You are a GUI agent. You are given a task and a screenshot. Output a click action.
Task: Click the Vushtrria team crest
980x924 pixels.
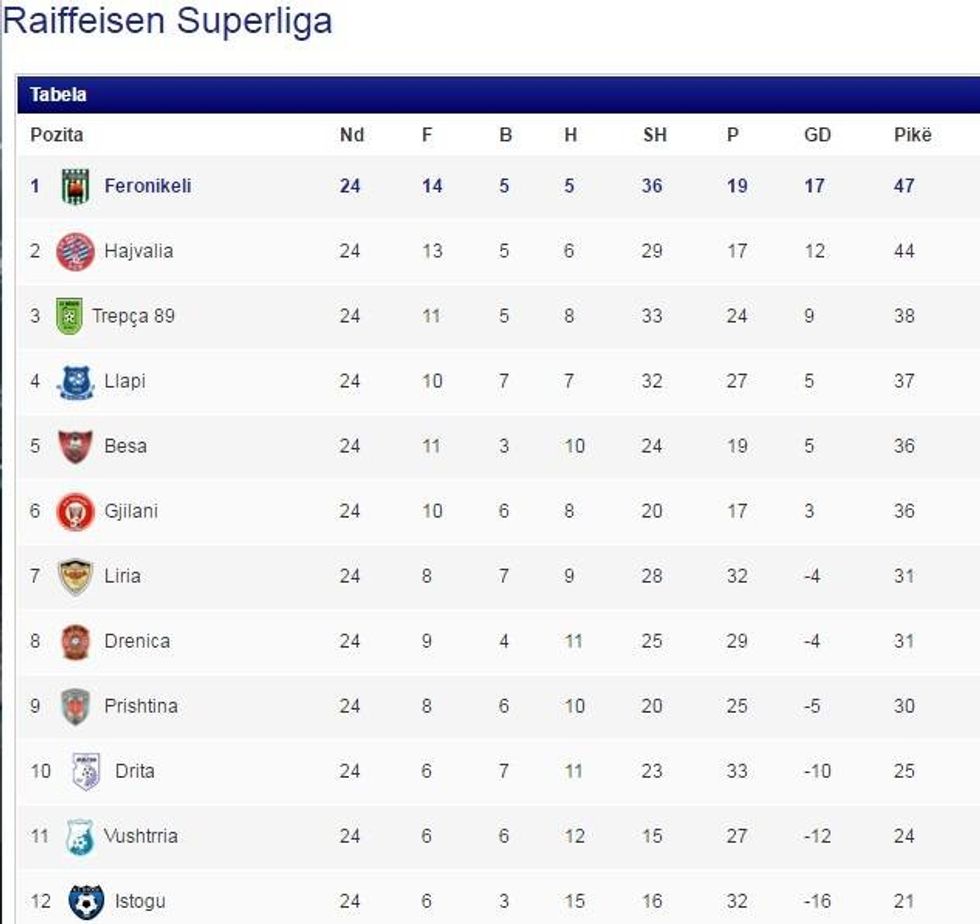[x=80, y=836]
